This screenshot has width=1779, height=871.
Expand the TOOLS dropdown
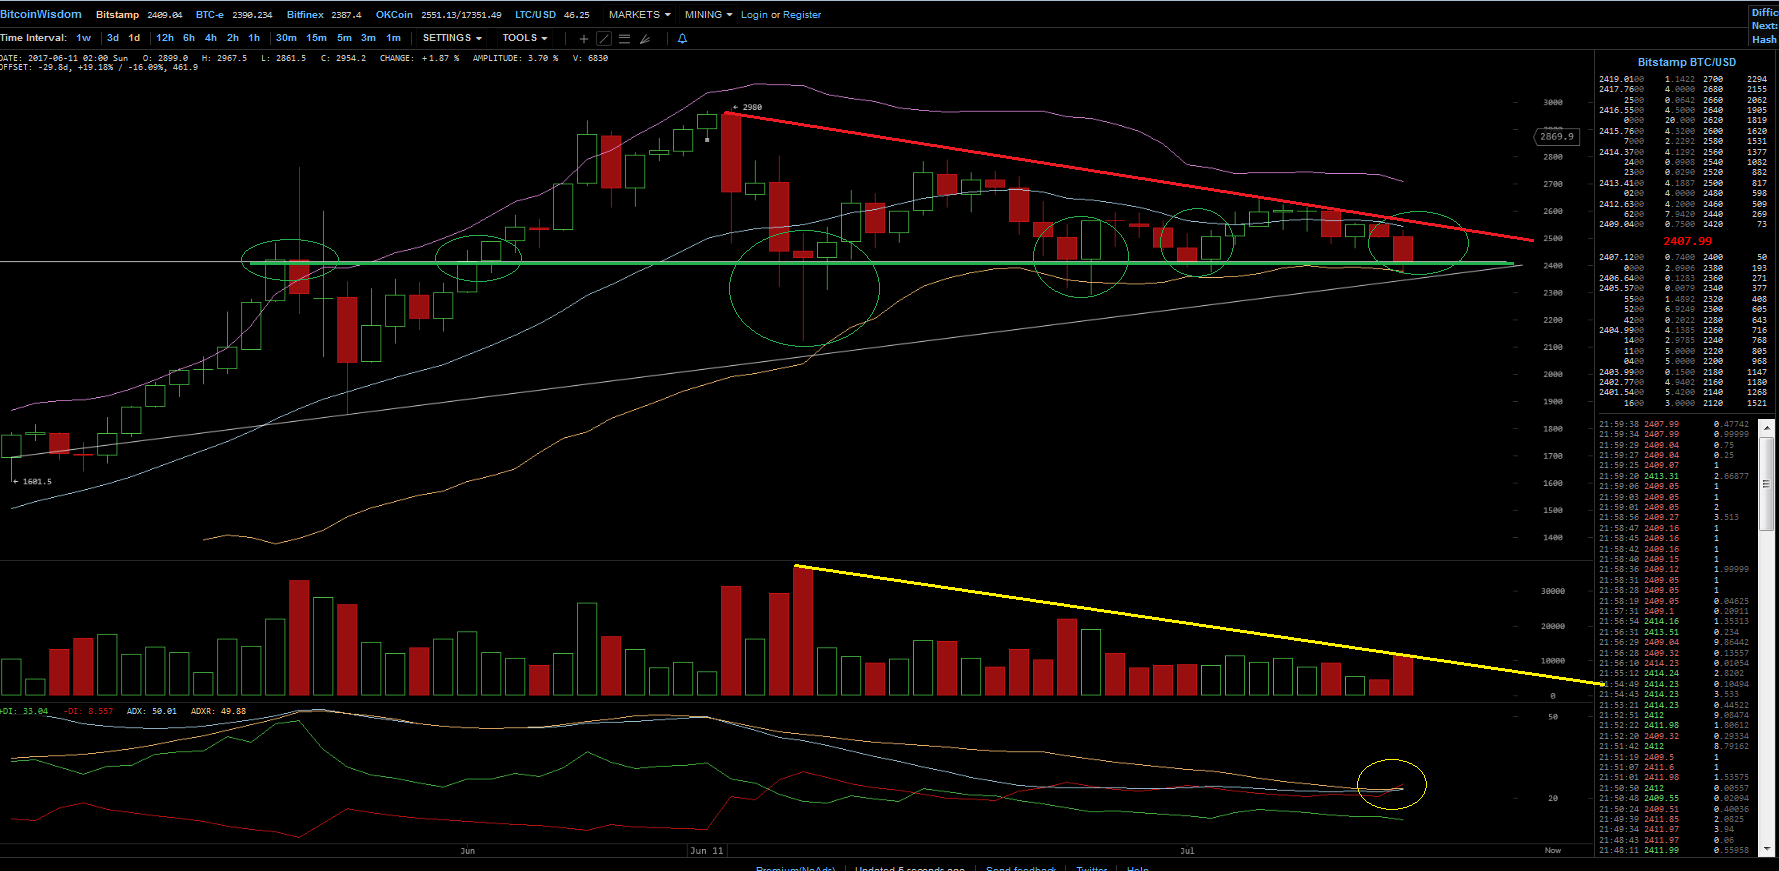coord(525,38)
